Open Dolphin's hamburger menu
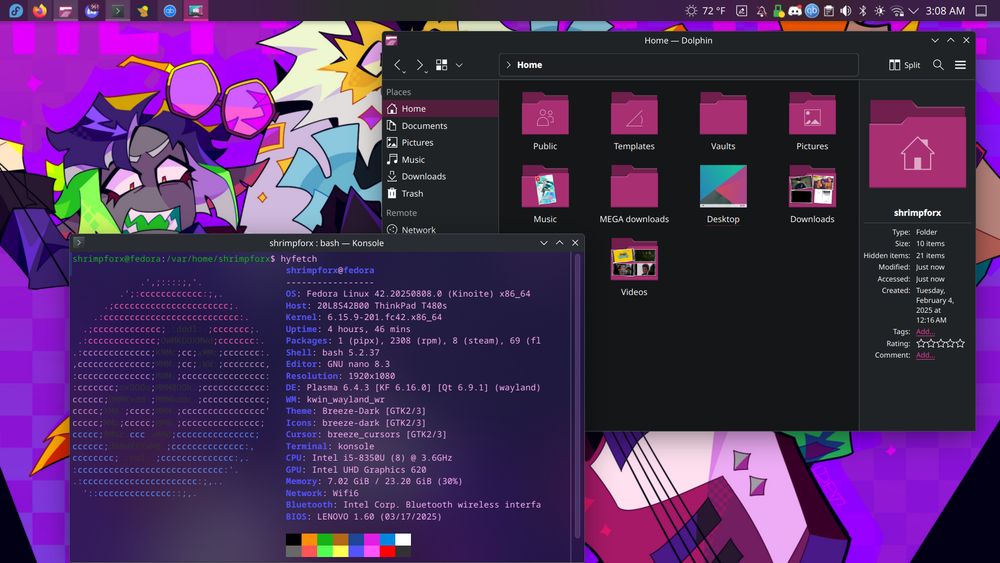The image size is (1000, 563). tap(960, 65)
